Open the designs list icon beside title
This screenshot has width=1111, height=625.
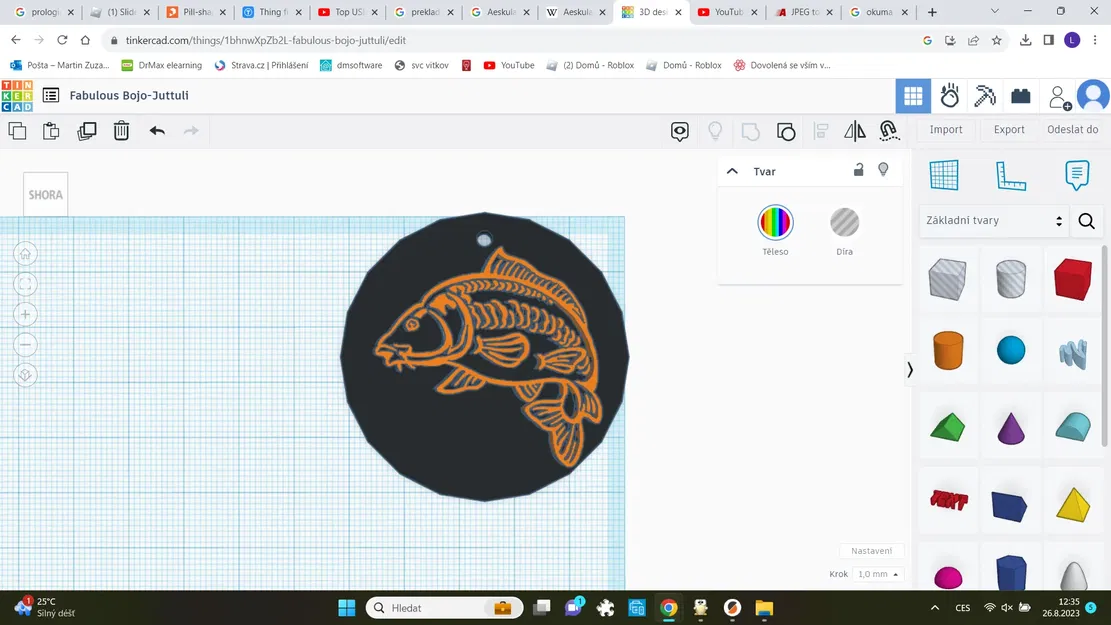(51, 95)
